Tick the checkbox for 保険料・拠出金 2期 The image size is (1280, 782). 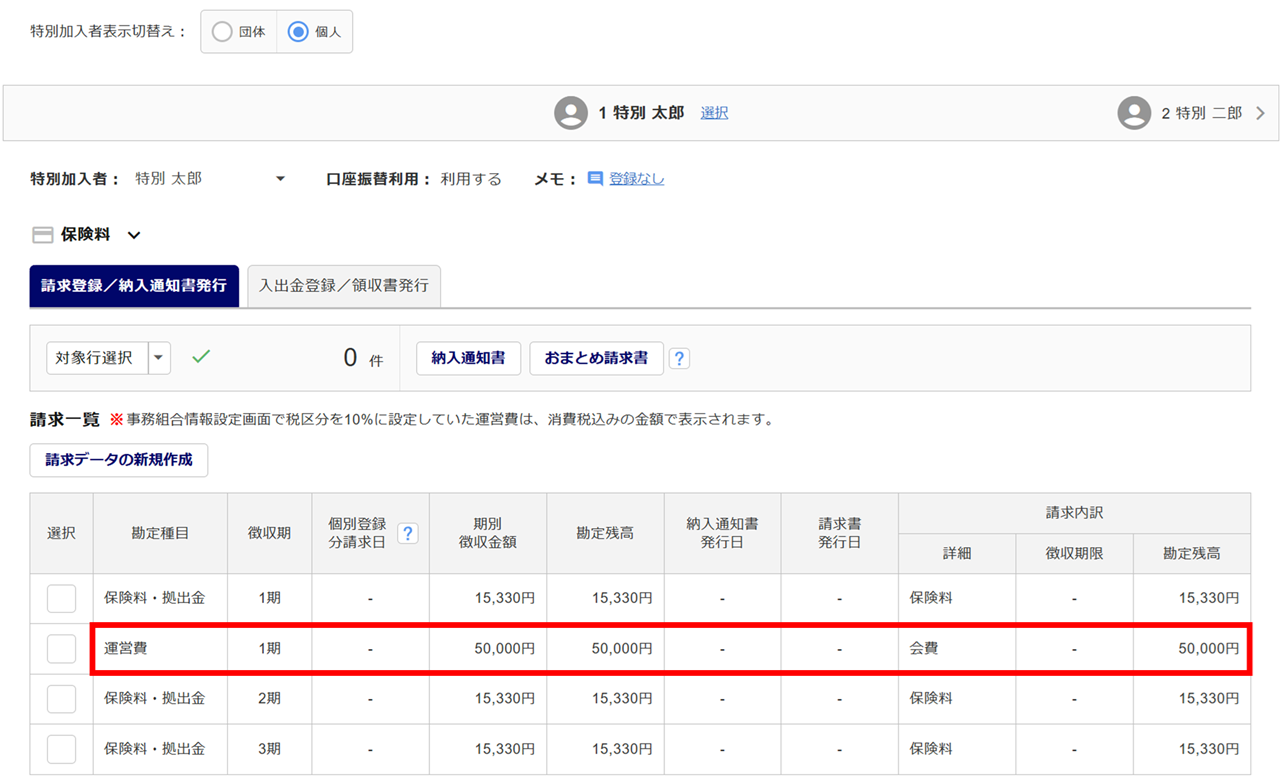point(61,699)
